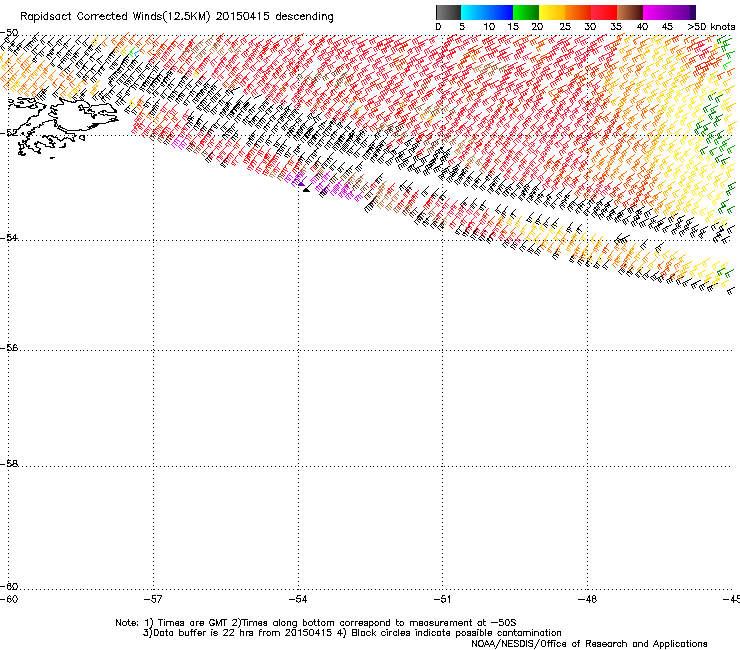Click the green 15-20 knots legend swatch
740x650 pixels.
coord(526,12)
